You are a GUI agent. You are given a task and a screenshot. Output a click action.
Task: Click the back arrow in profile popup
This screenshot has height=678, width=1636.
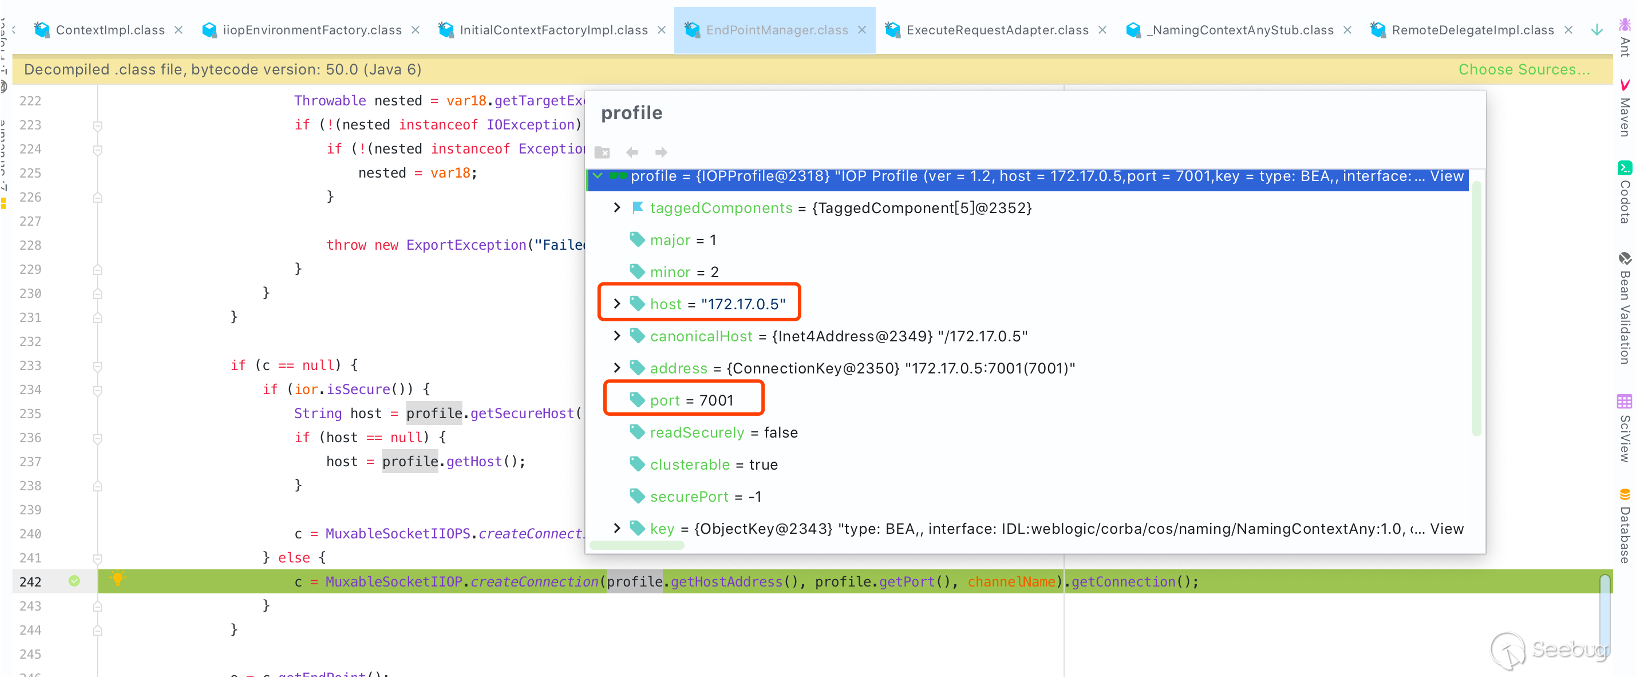[x=632, y=152]
